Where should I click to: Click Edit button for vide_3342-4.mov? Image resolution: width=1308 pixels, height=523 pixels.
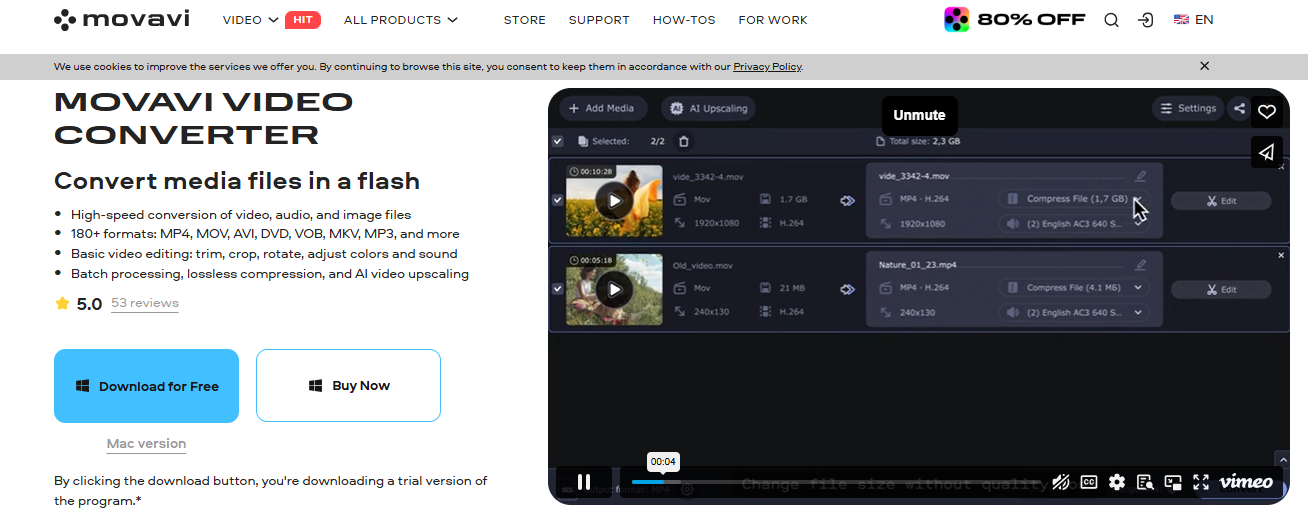point(1221,201)
